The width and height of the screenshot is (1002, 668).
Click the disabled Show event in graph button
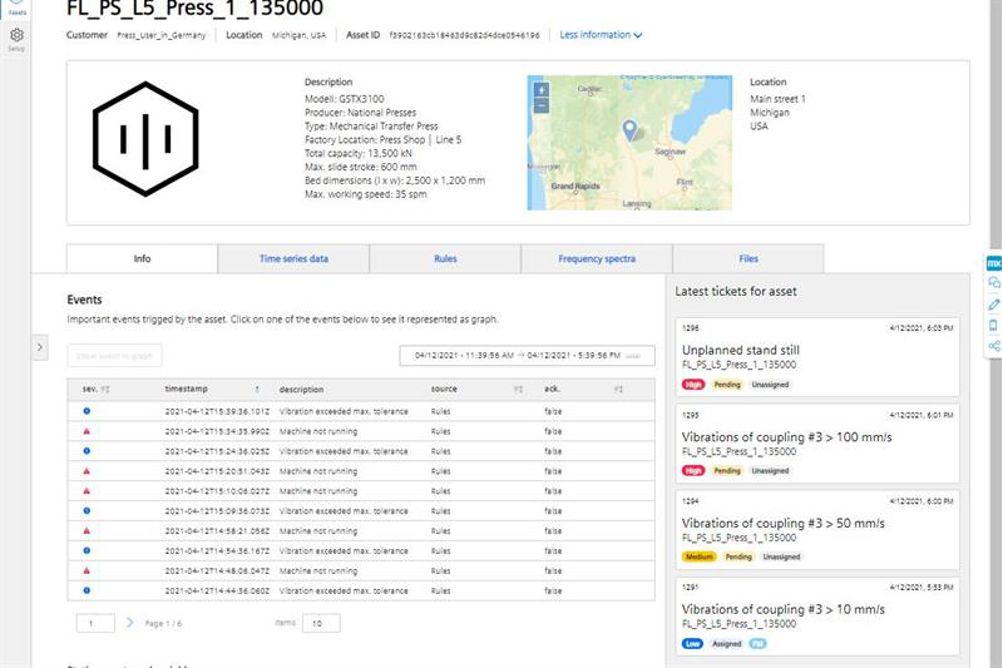tap(114, 355)
